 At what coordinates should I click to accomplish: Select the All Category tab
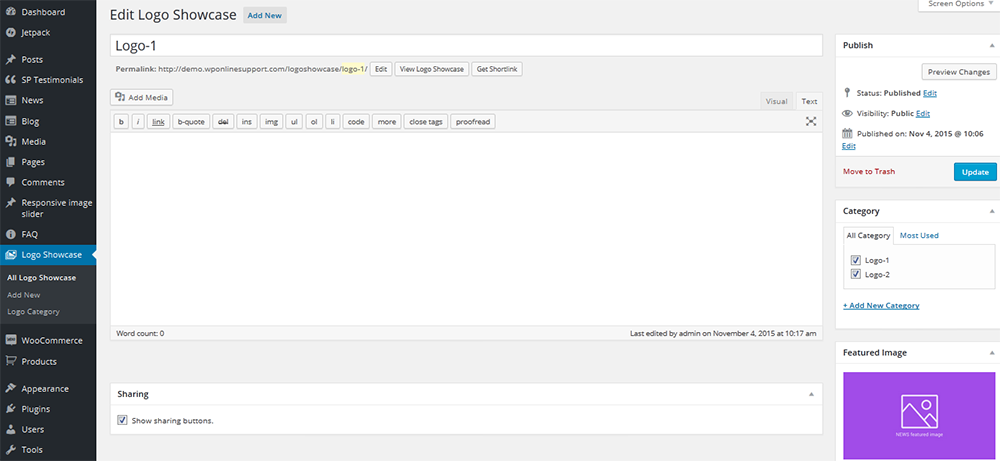click(868, 235)
